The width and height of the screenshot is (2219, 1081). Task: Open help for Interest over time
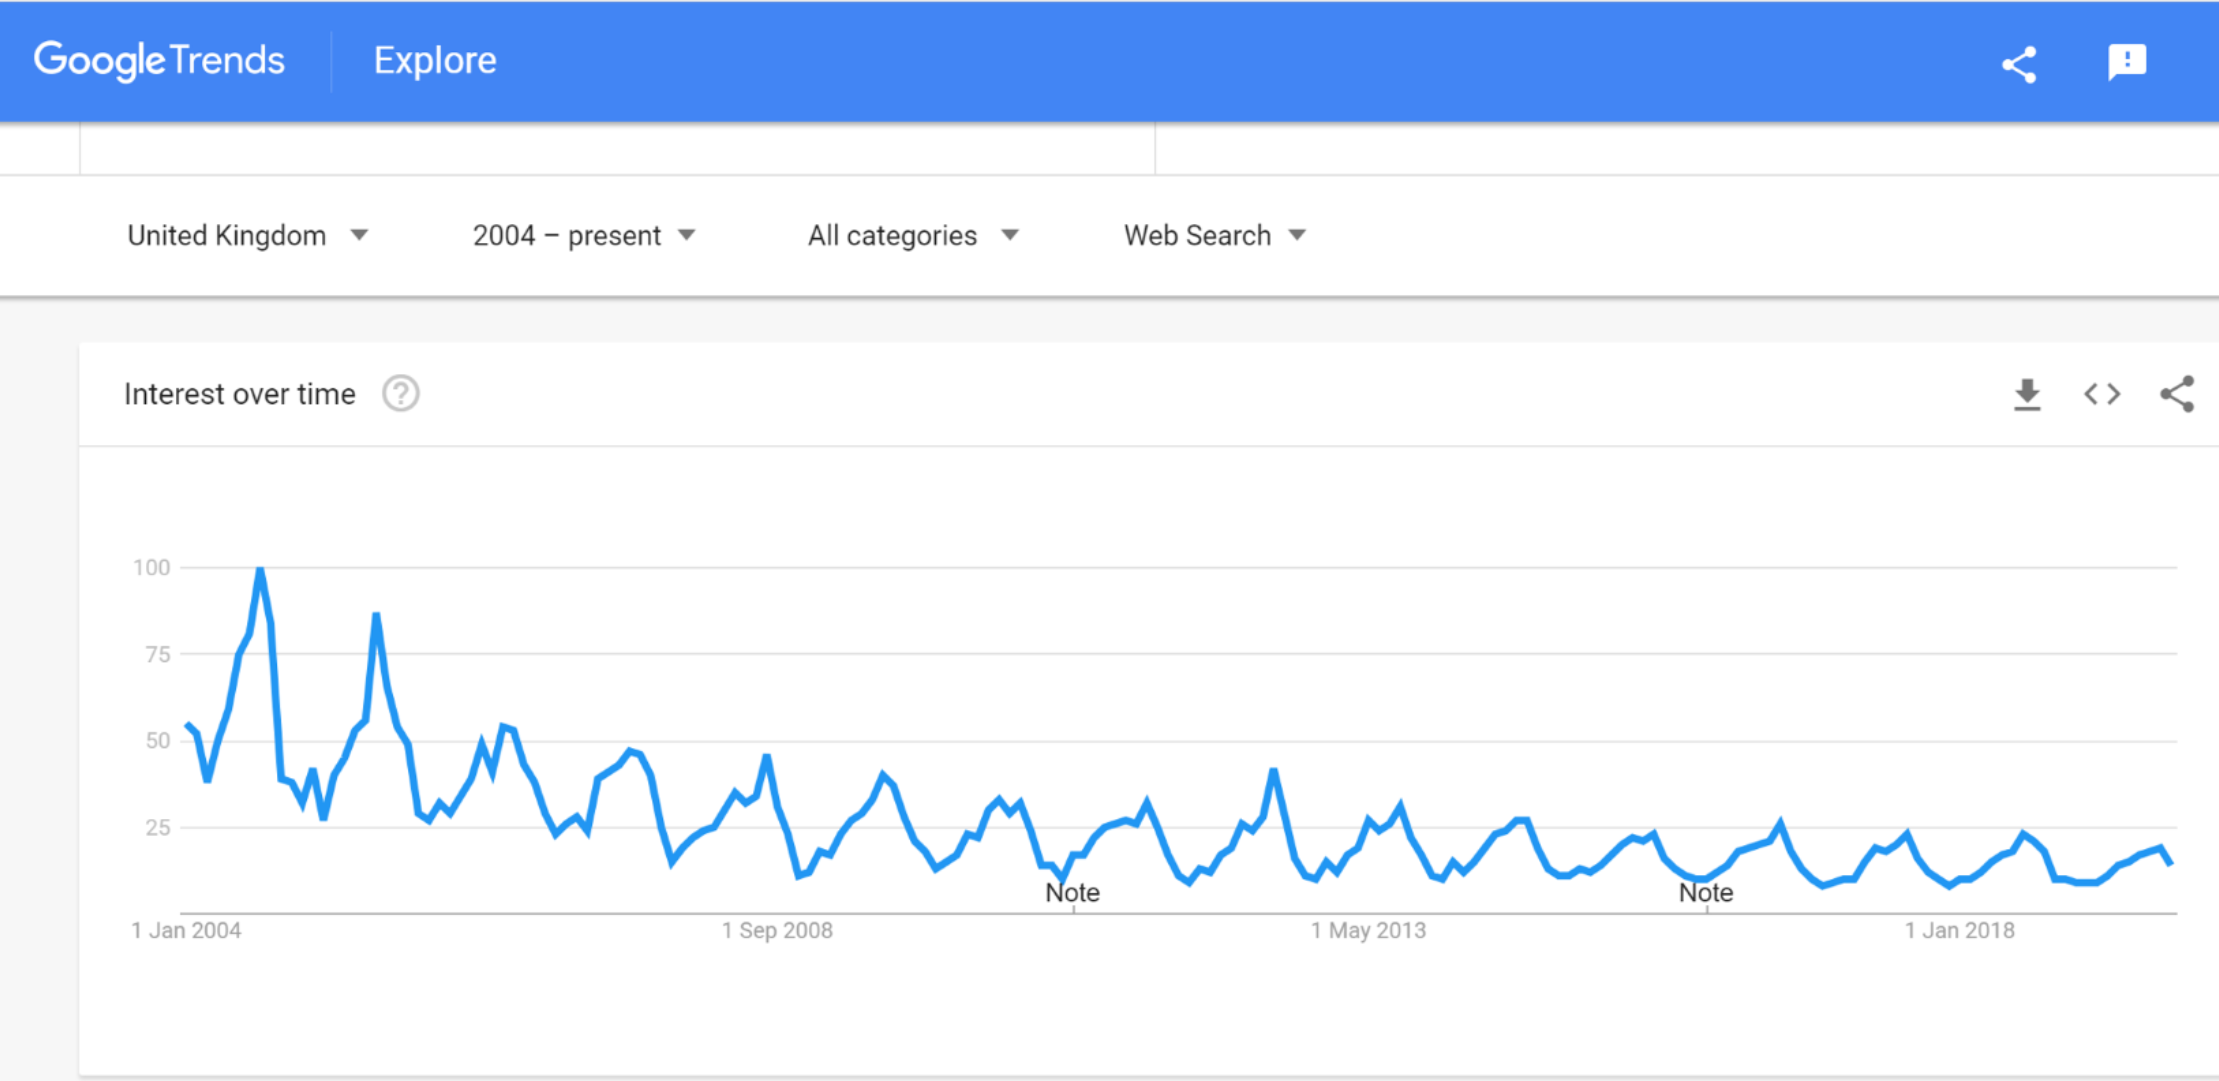tap(401, 394)
